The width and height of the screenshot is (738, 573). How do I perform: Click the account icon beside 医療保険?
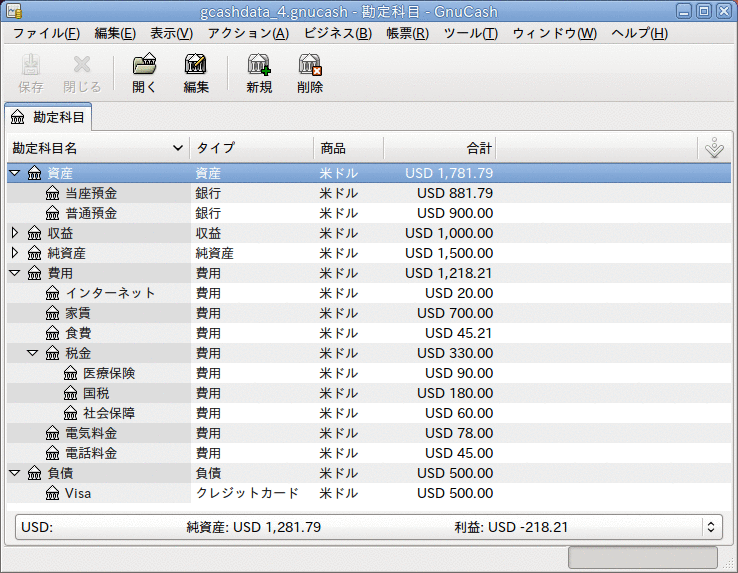70,373
